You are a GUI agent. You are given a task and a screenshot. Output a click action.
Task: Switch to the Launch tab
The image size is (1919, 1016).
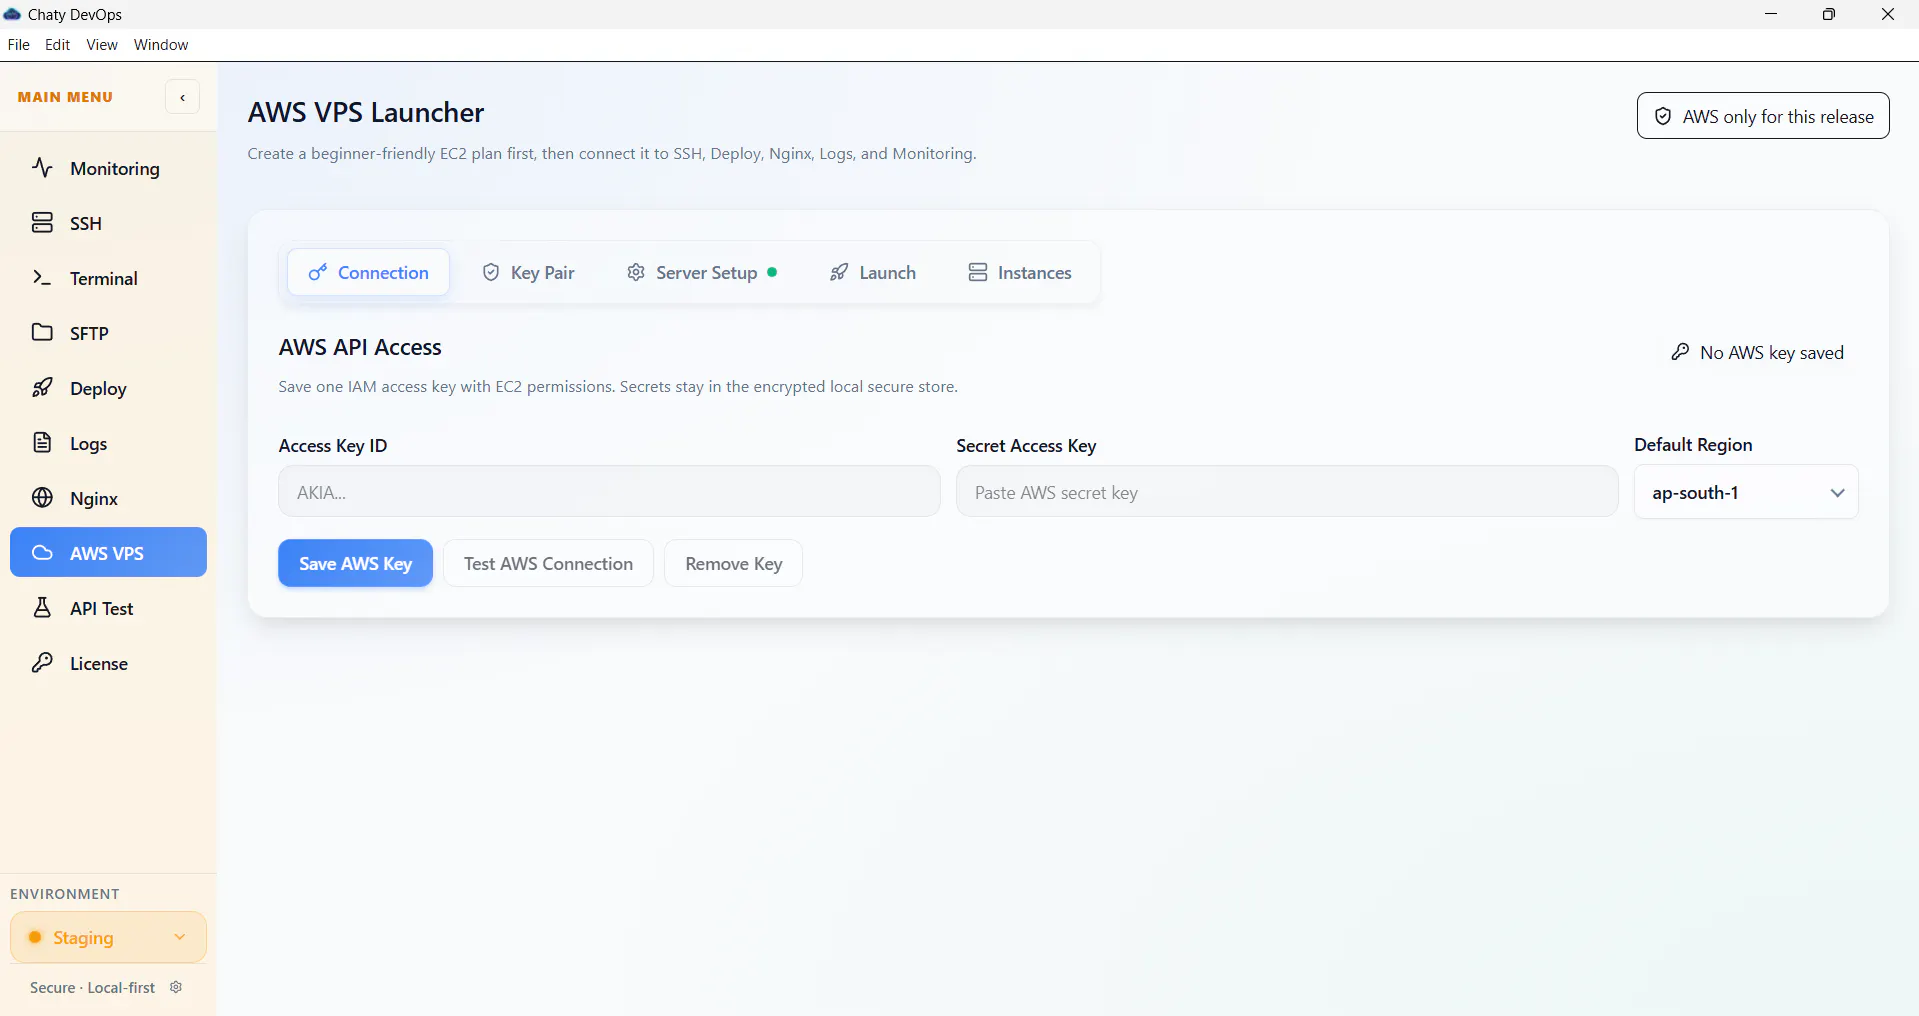pos(873,273)
